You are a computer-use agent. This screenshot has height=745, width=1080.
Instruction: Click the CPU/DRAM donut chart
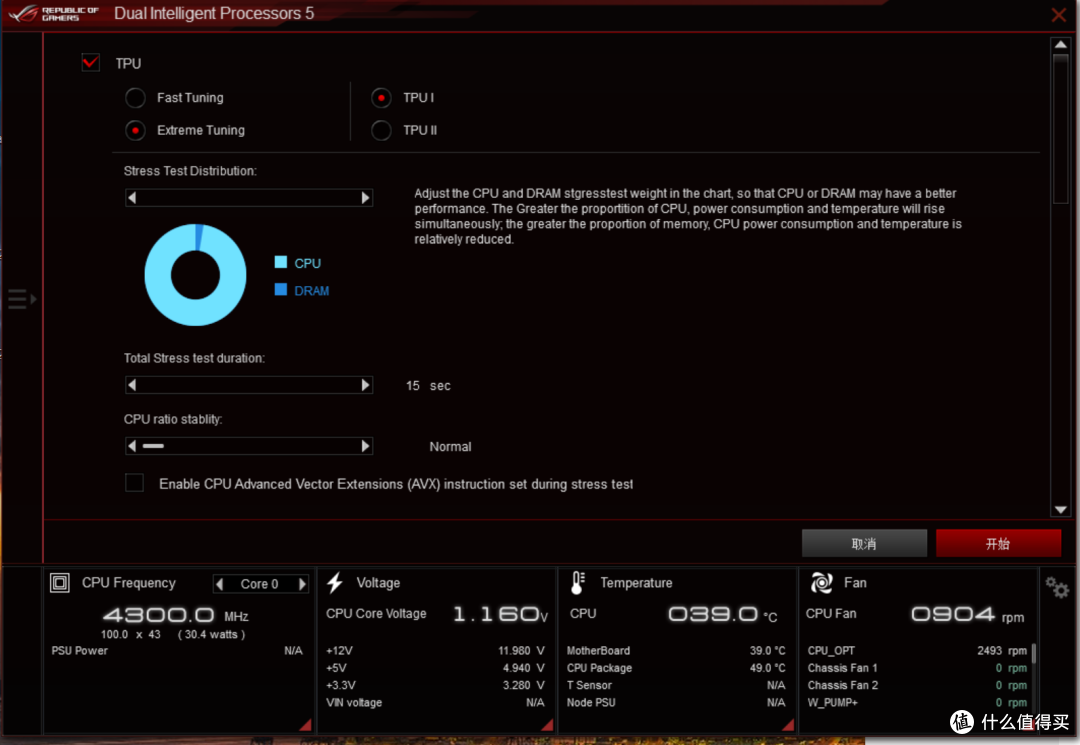point(195,275)
